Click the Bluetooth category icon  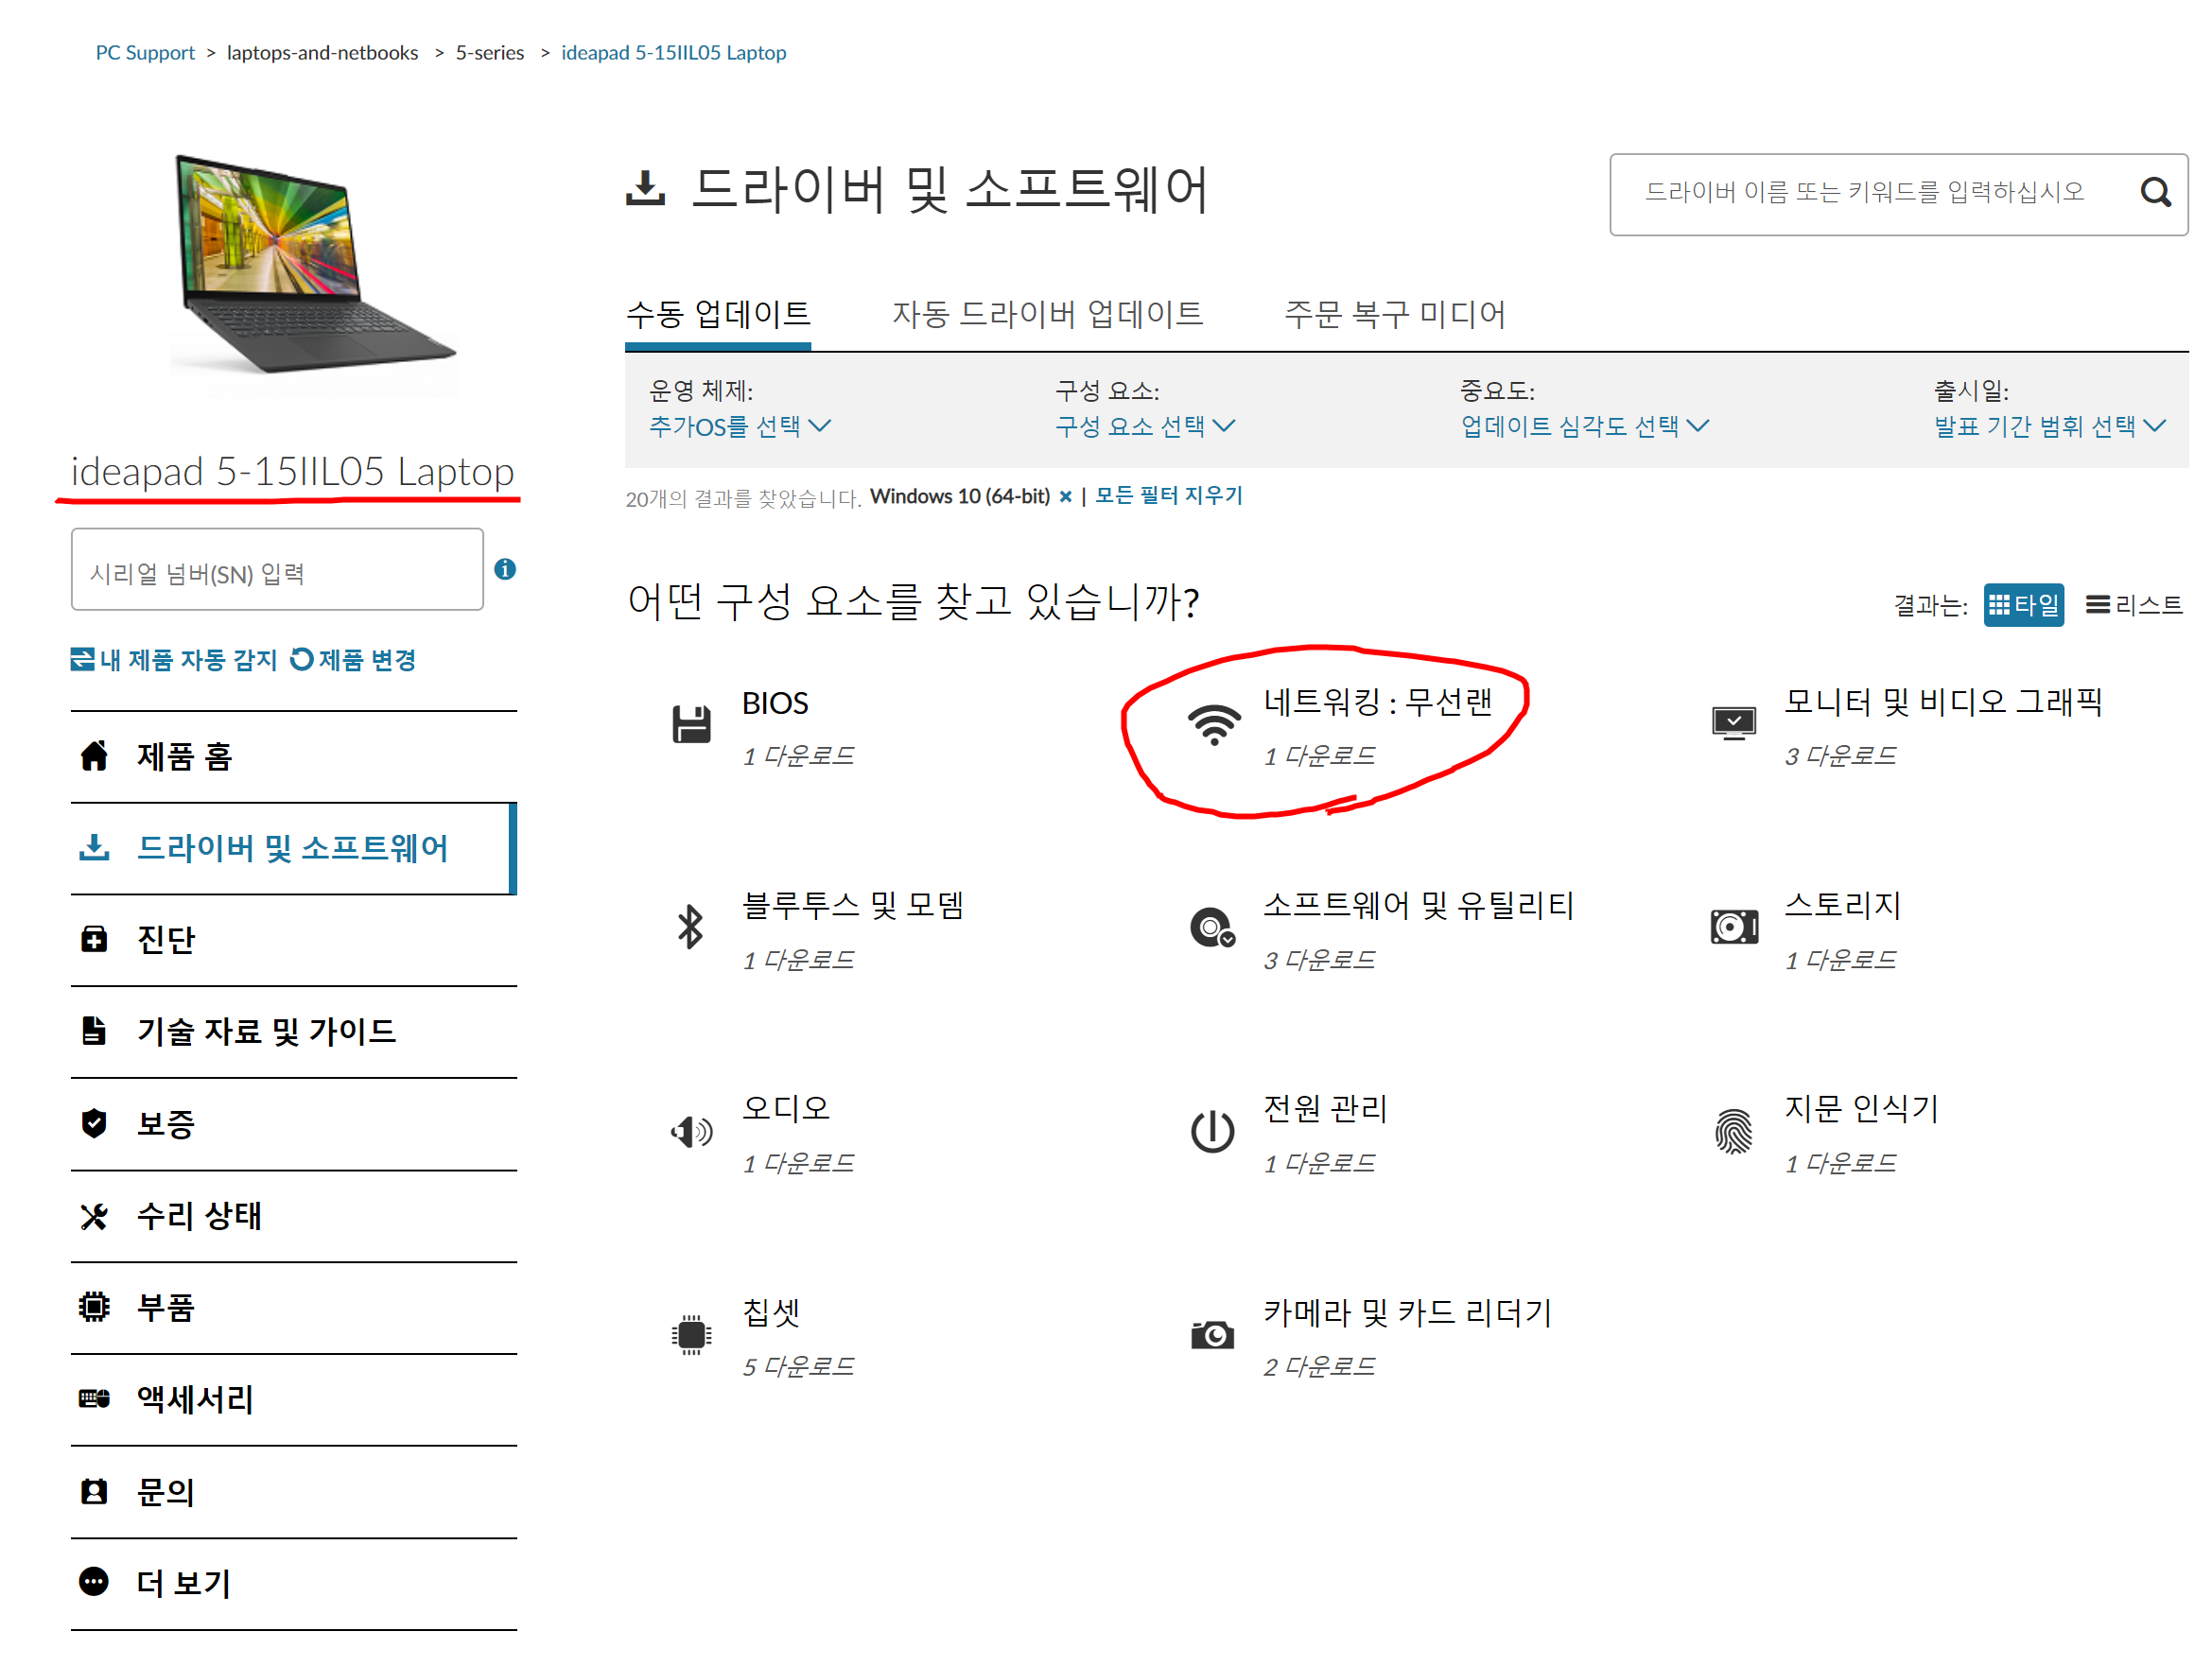(x=690, y=927)
